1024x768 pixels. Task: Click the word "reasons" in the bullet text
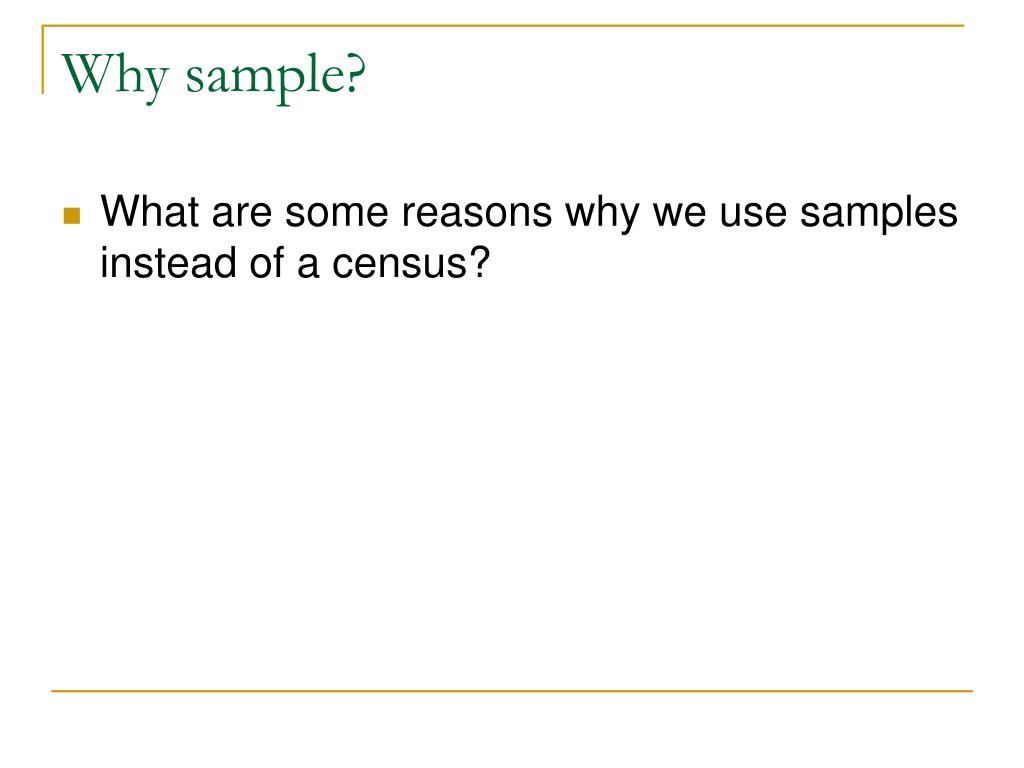point(477,214)
